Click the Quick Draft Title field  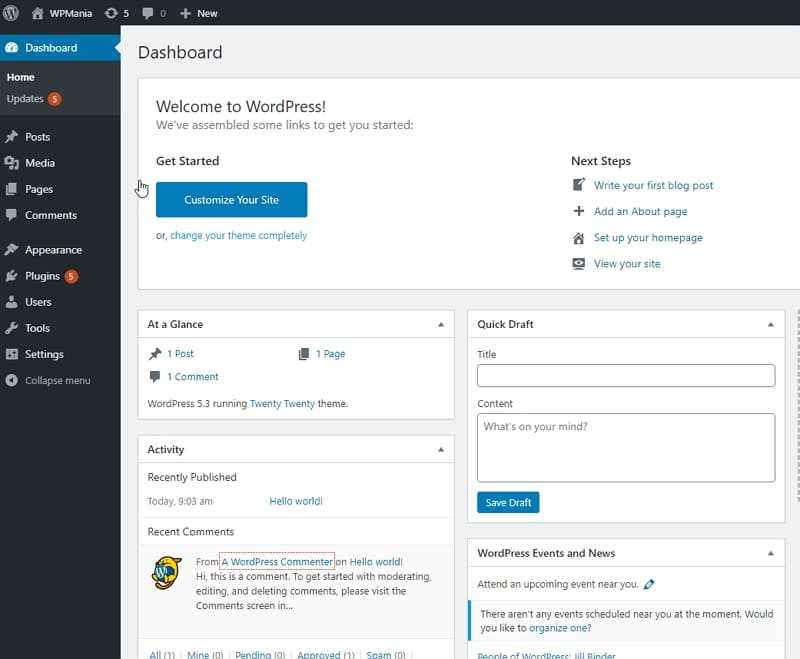626,376
